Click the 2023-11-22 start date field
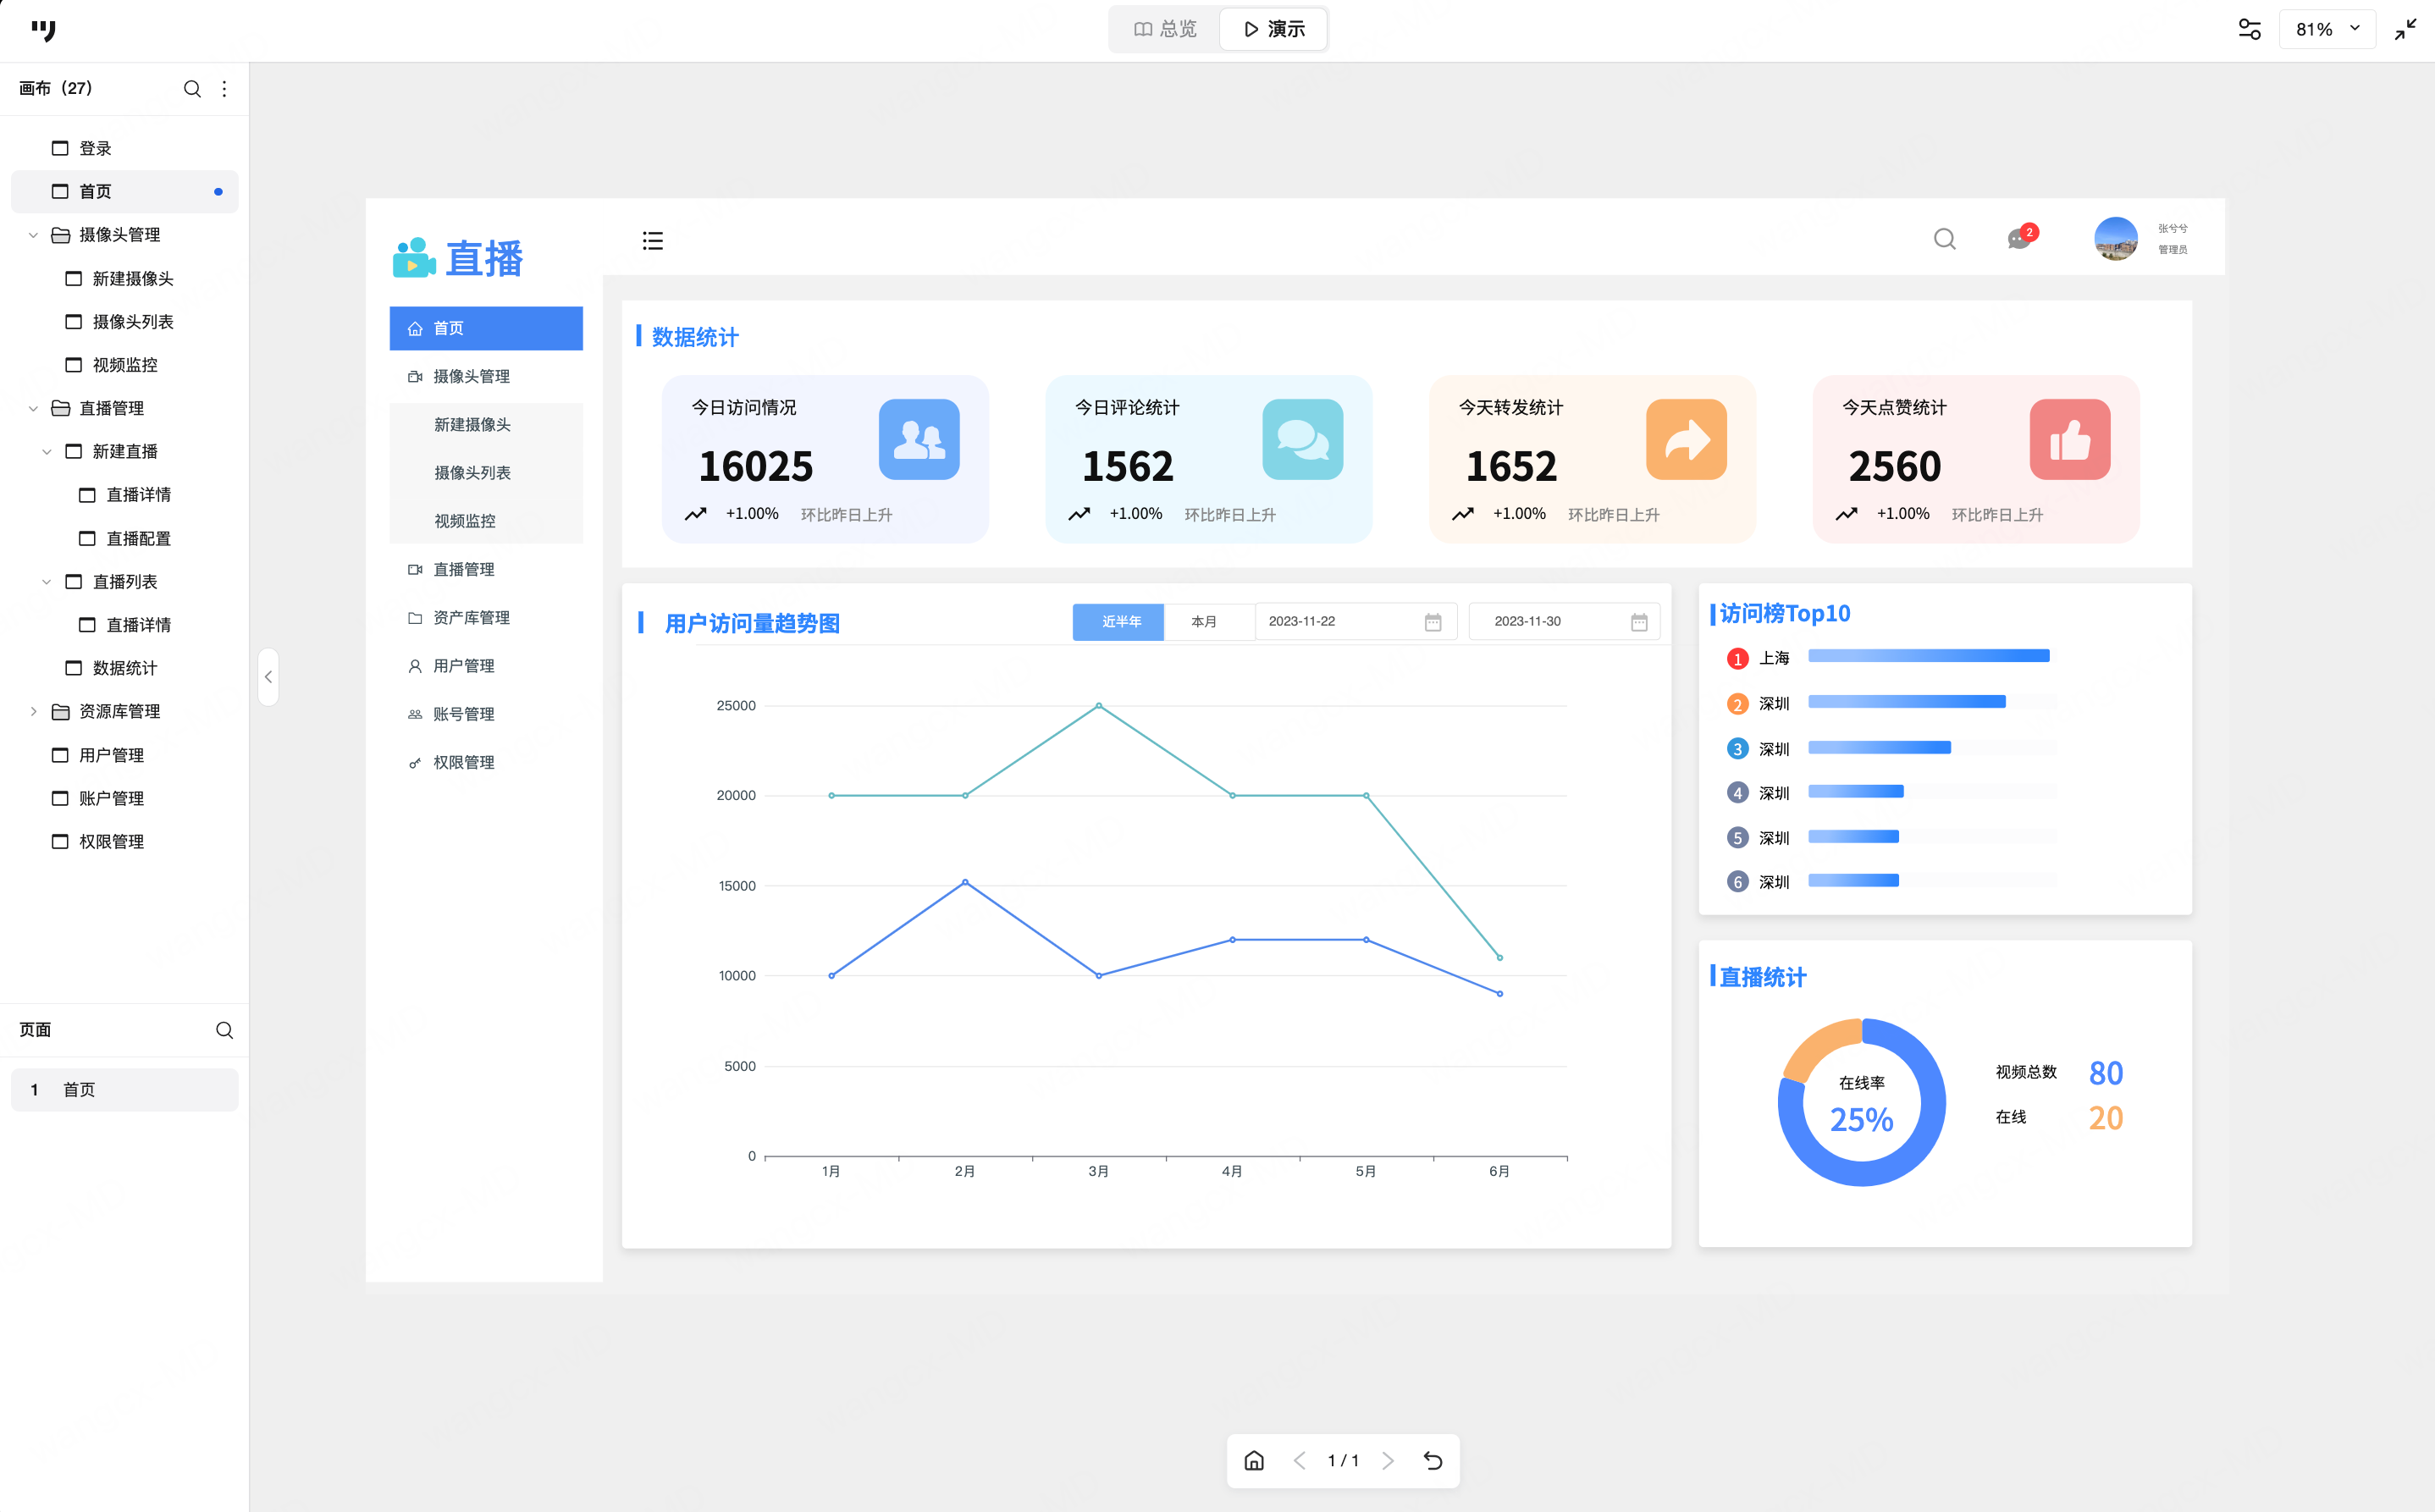The width and height of the screenshot is (2435, 1512). [x=1353, y=621]
